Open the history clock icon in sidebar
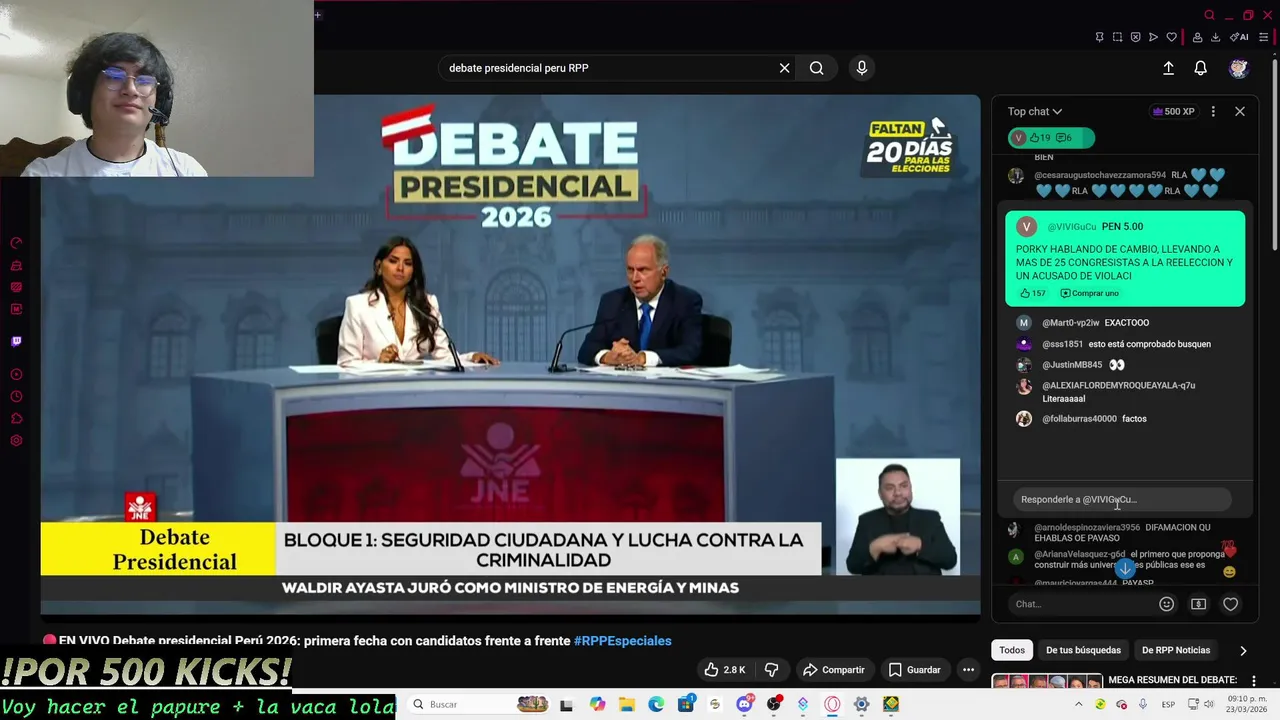1280x720 pixels. pyautogui.click(x=16, y=397)
